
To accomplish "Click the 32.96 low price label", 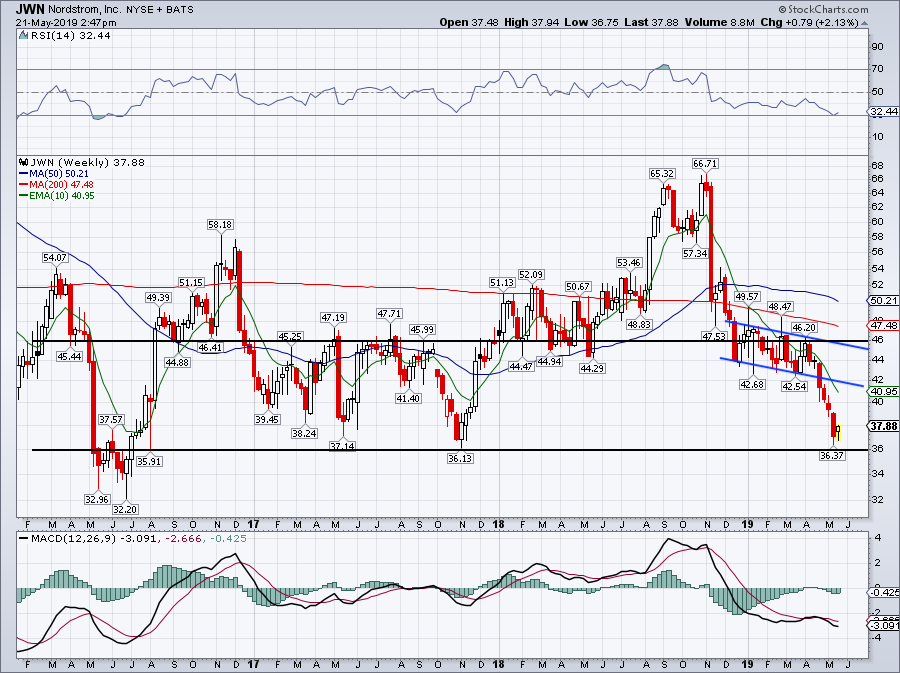I will [x=97, y=500].
